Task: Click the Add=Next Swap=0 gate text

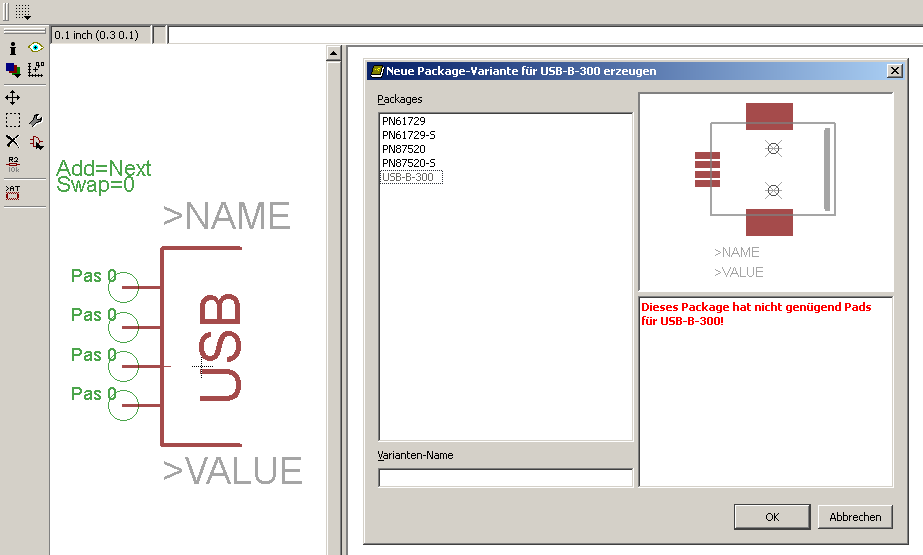Action: 104,176
